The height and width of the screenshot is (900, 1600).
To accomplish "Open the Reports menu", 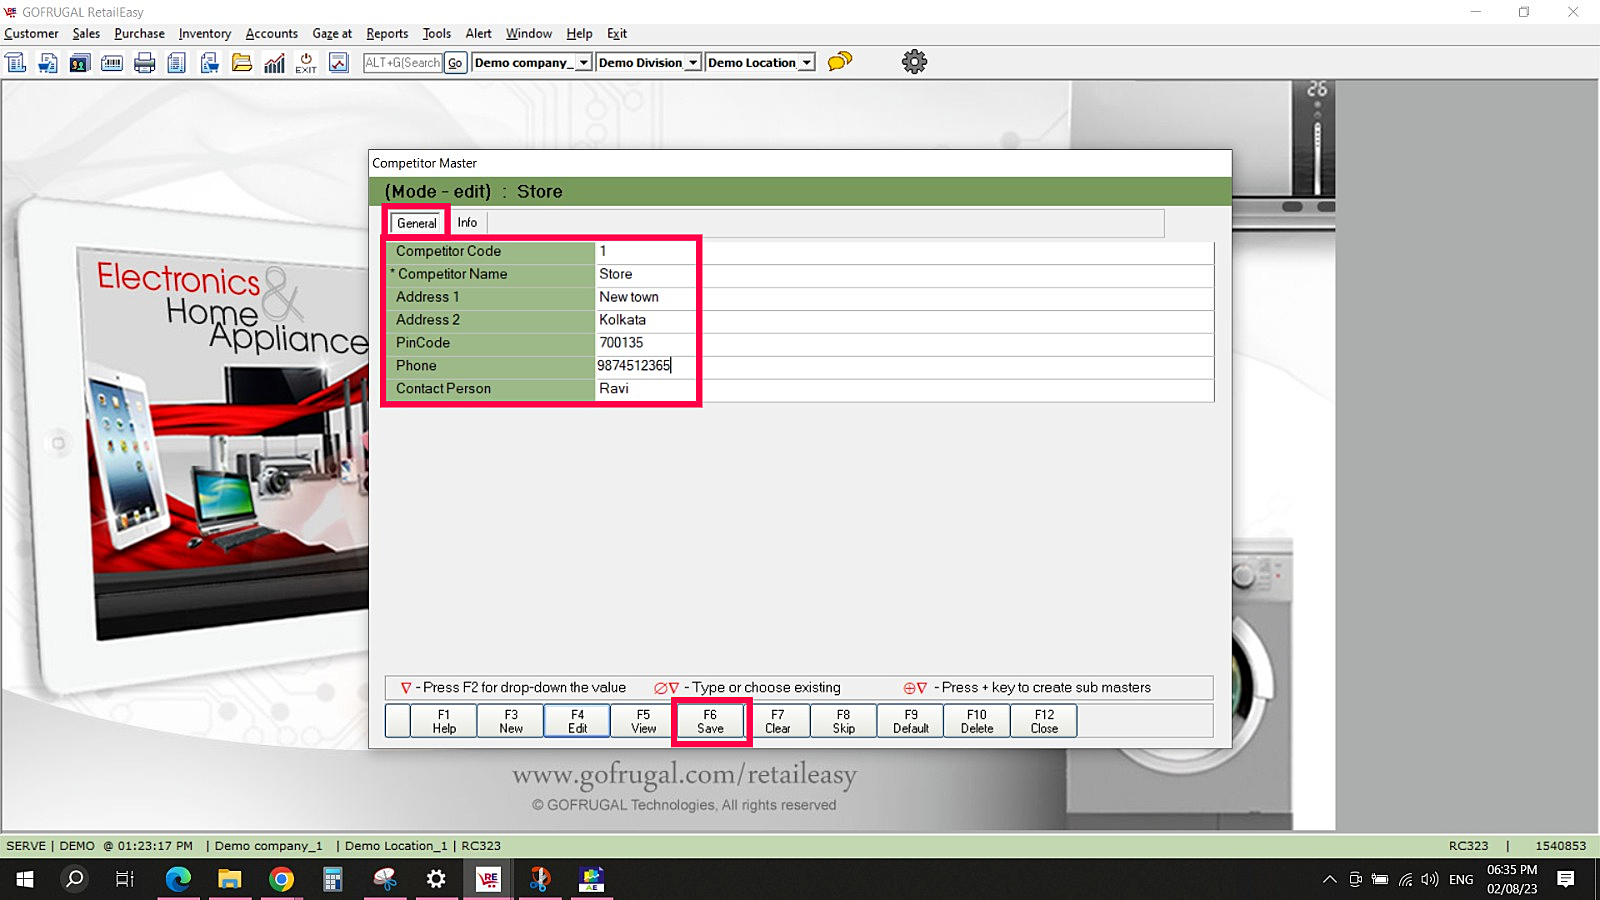I will pos(387,33).
